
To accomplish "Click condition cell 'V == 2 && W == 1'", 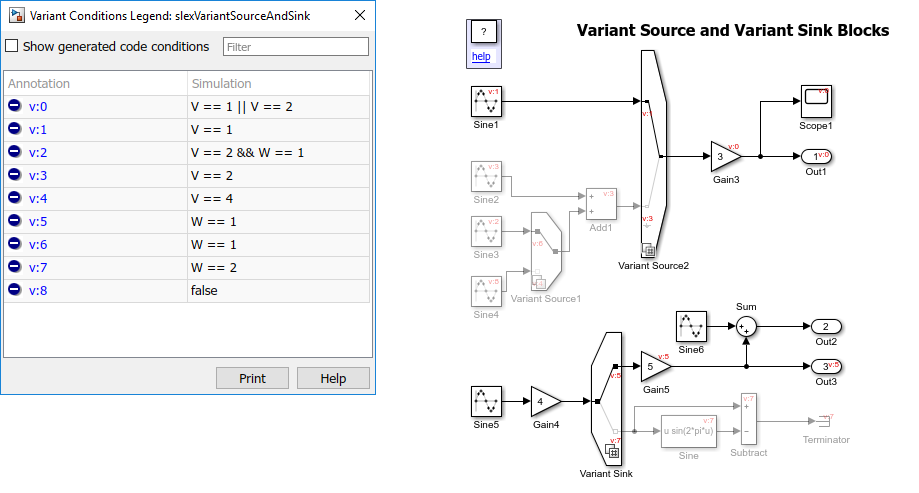I will tap(278, 152).
